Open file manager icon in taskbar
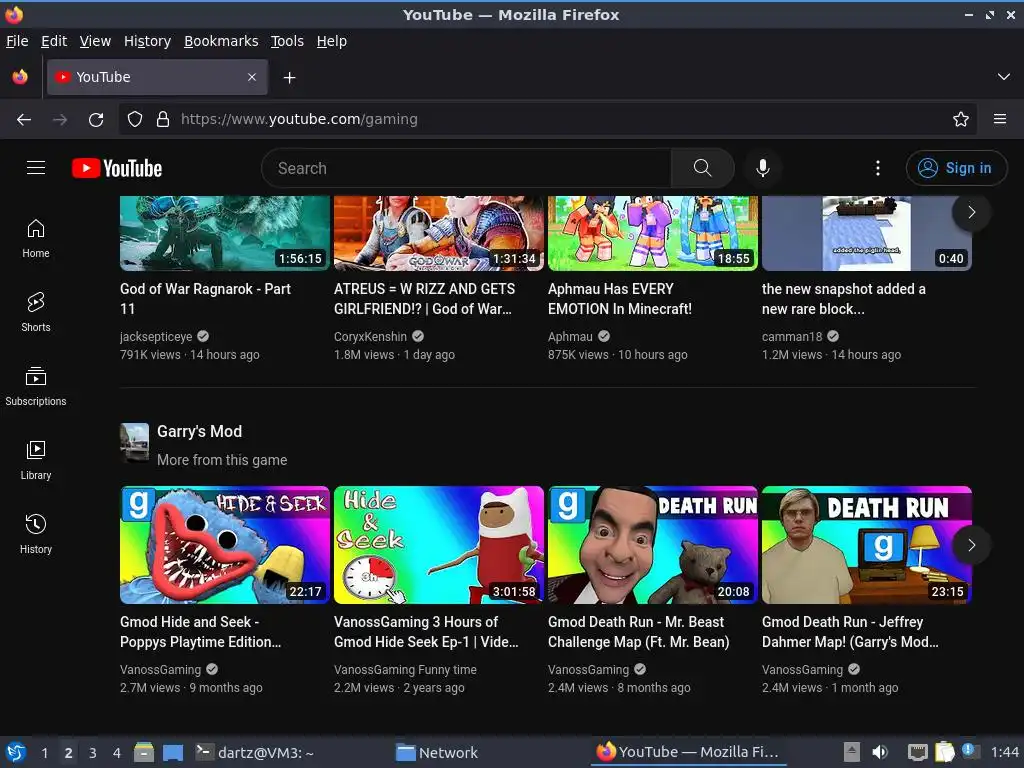The image size is (1024, 768). click(144, 752)
